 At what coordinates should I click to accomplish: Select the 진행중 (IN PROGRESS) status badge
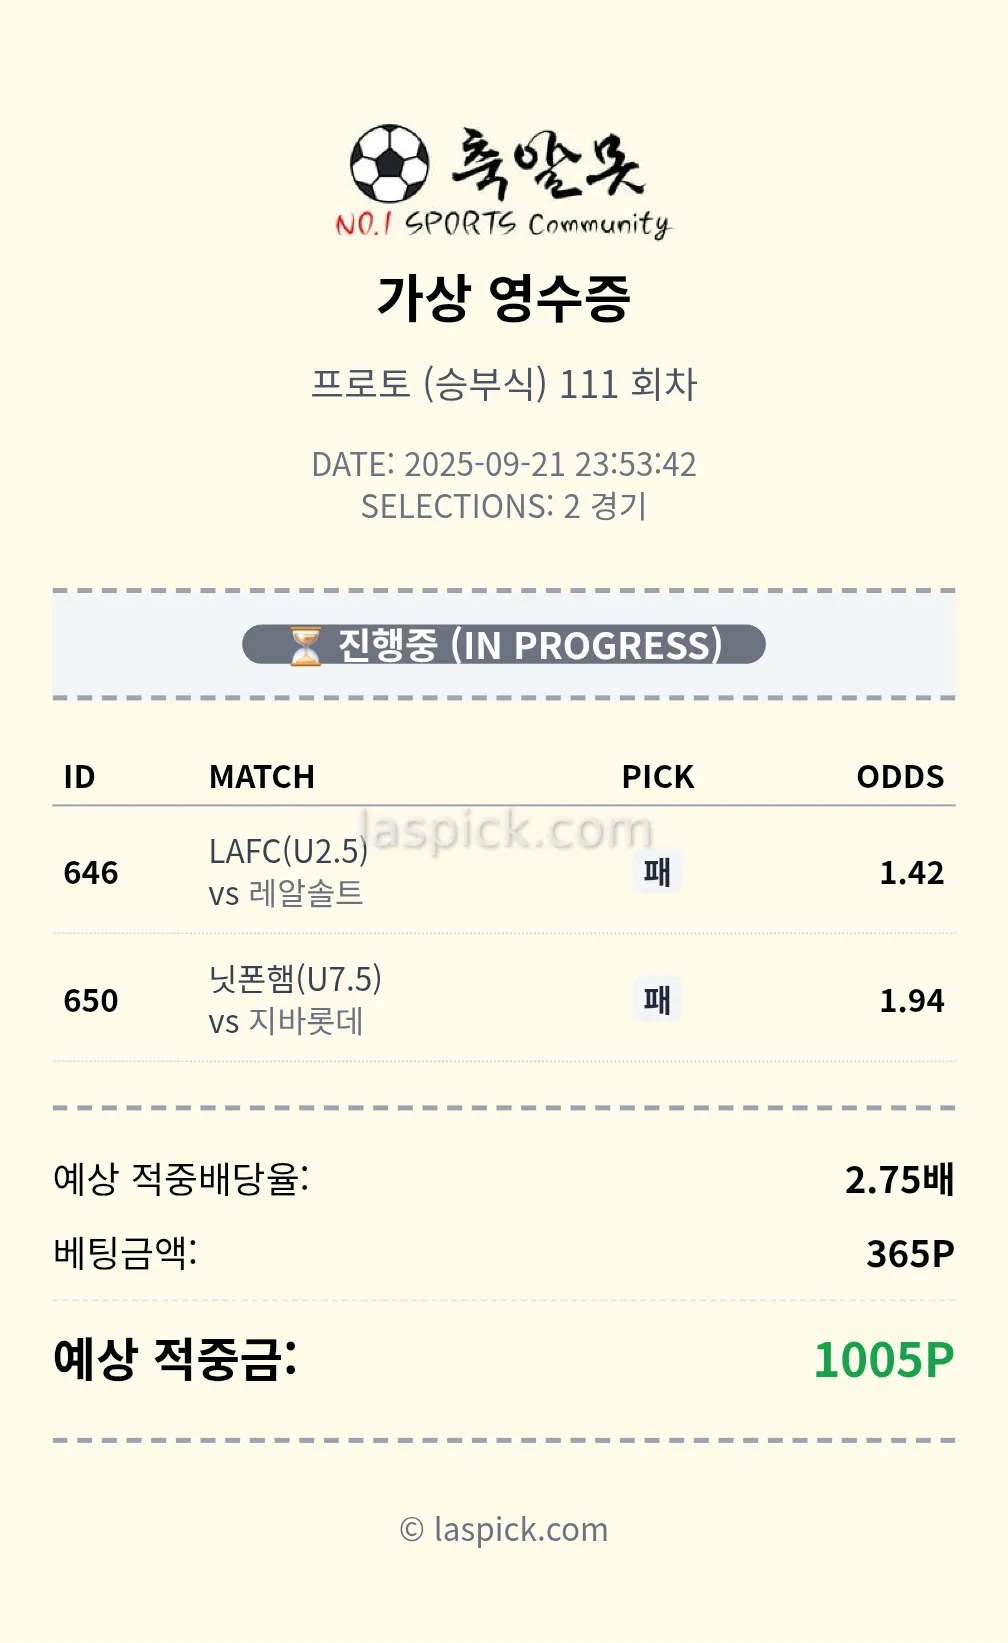[504, 645]
